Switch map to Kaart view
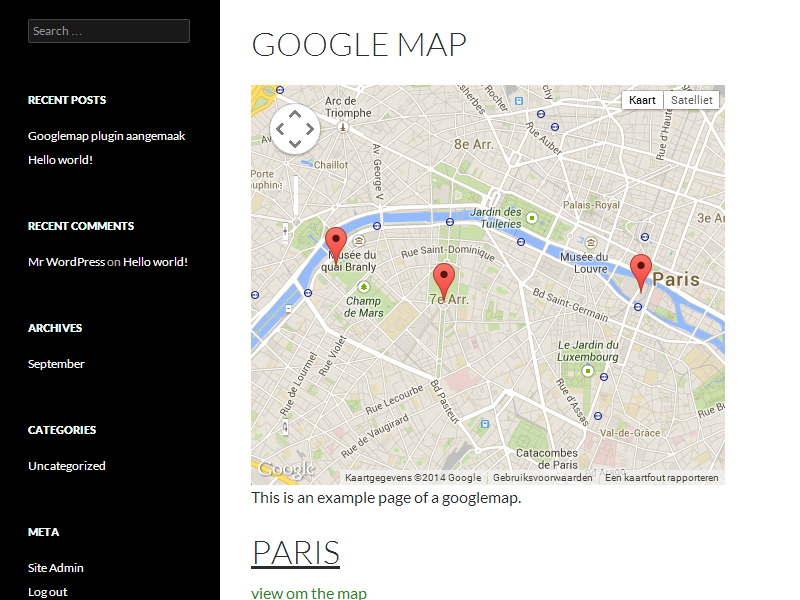This screenshot has height=600, width=800. [x=642, y=100]
